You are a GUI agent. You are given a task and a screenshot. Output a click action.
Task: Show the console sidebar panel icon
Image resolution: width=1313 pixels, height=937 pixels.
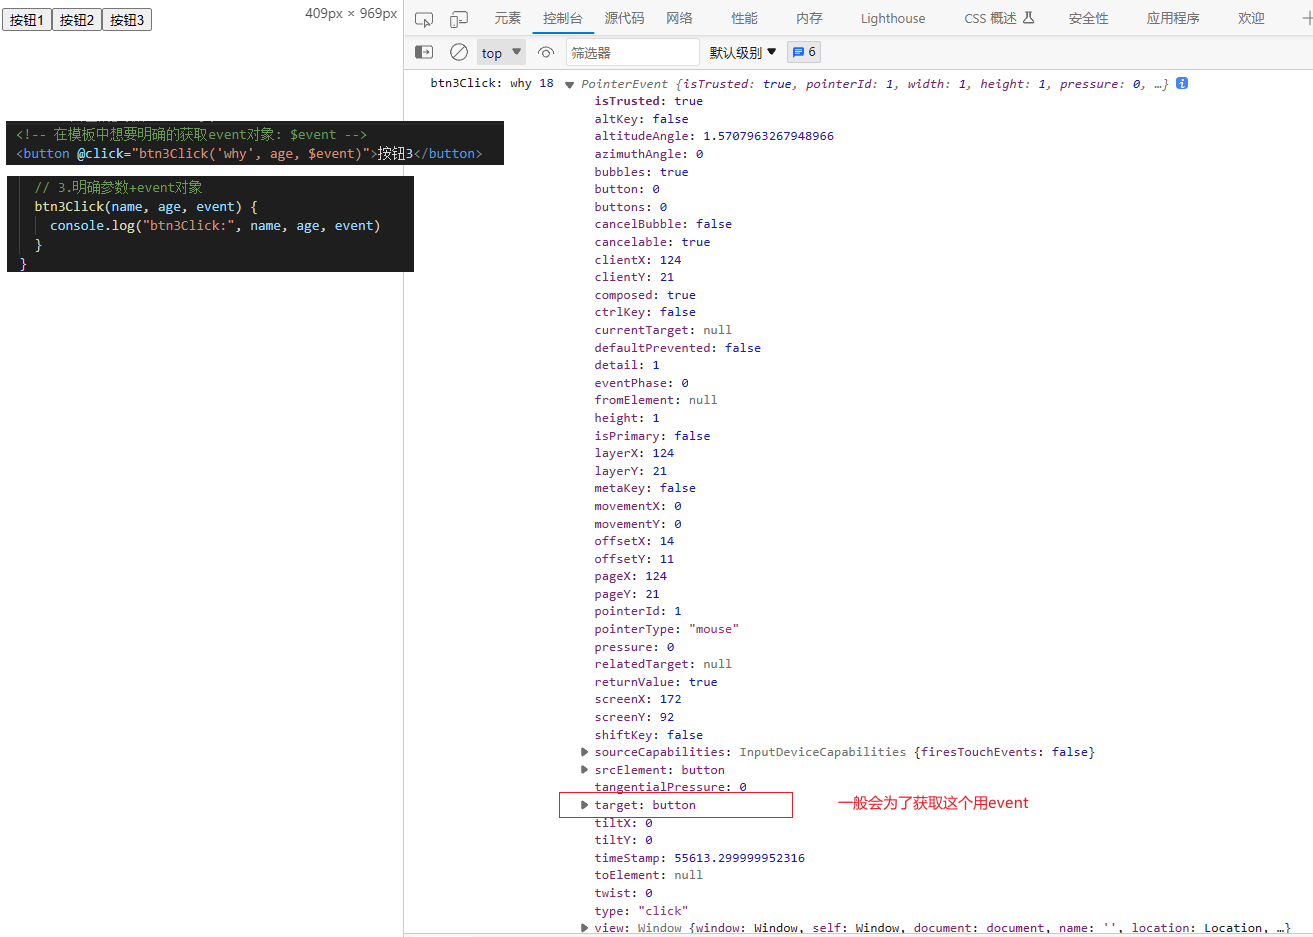[424, 52]
